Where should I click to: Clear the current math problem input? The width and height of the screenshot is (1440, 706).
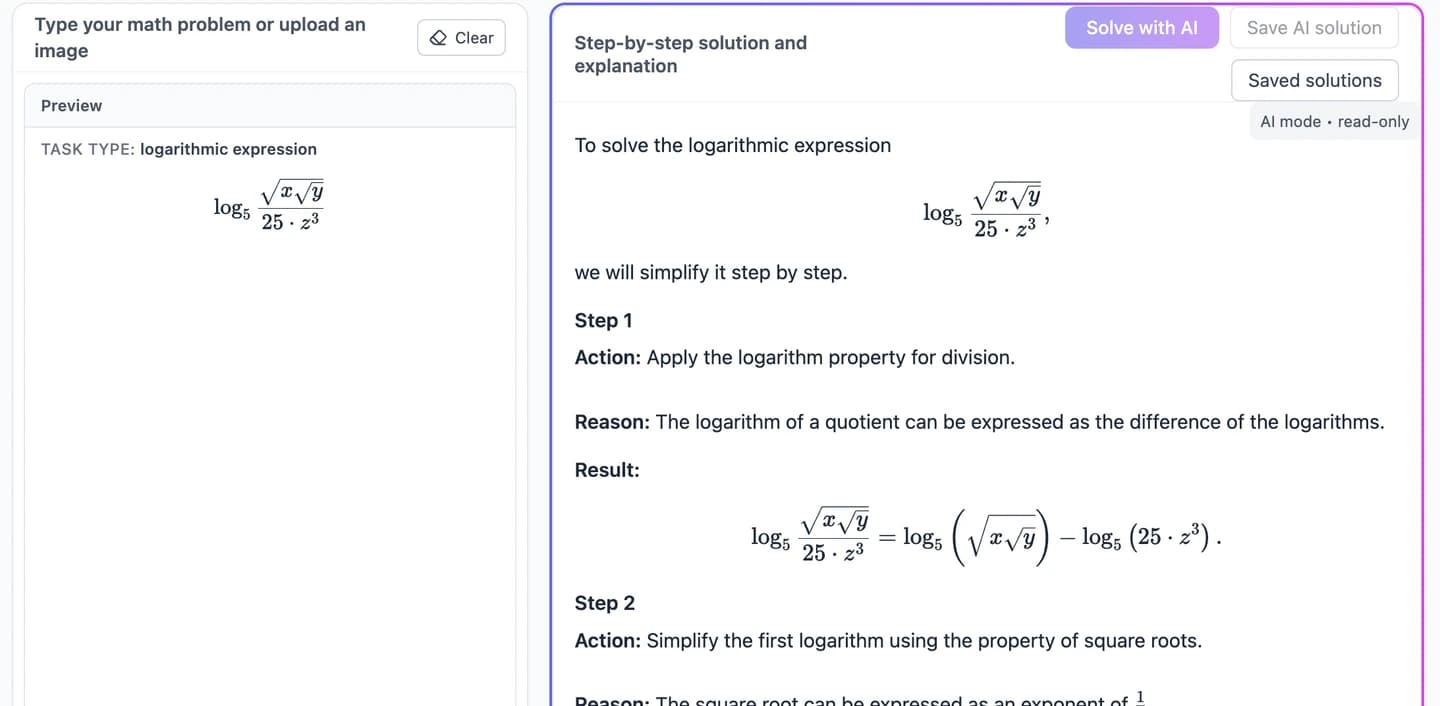coord(461,37)
